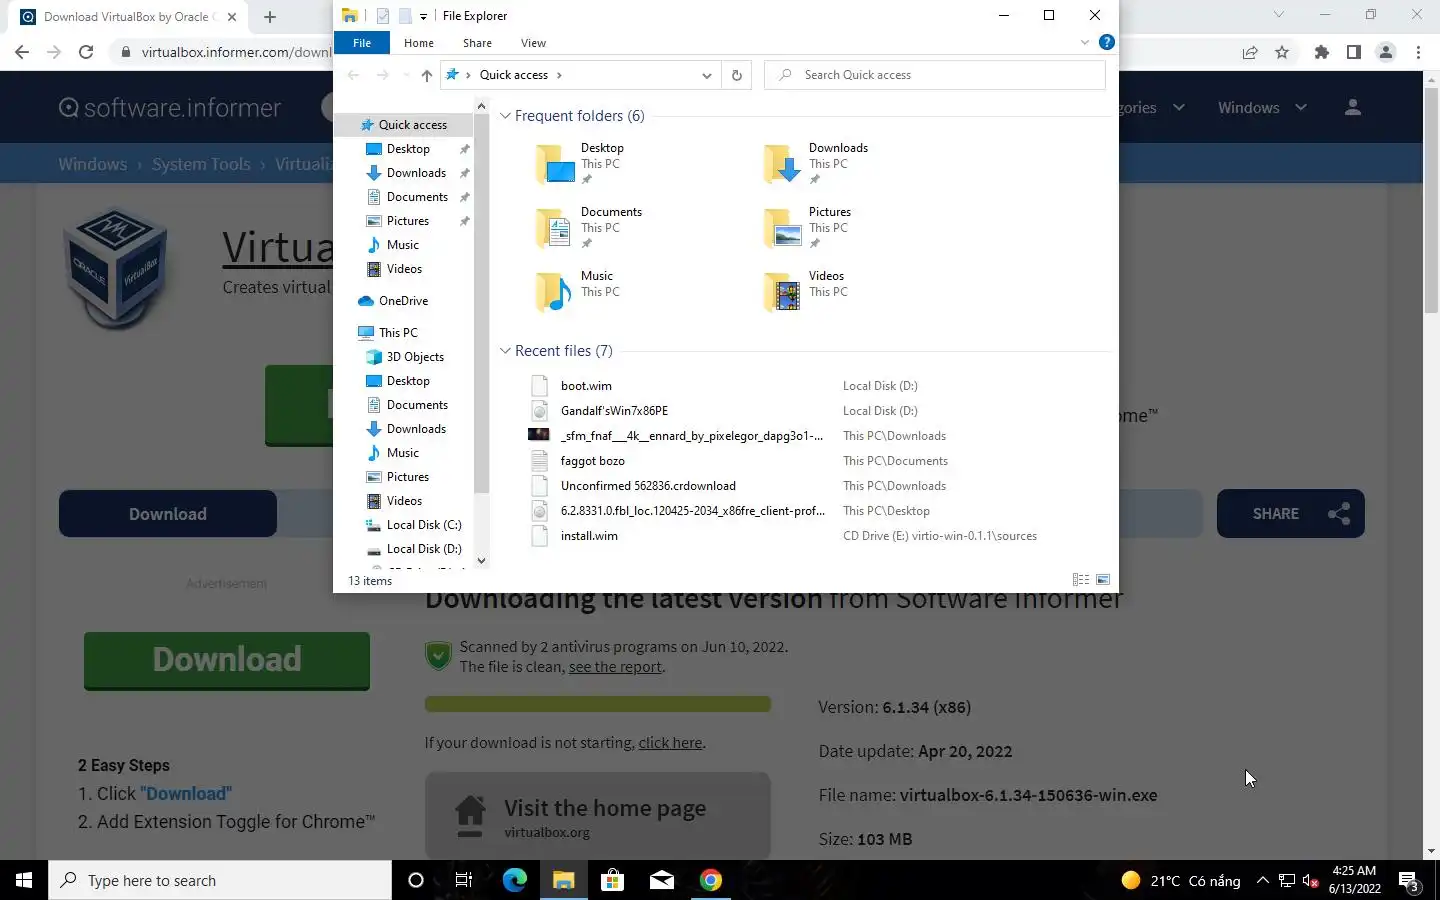Collapse the Recent files section
The height and width of the screenshot is (900, 1440).
coord(505,351)
